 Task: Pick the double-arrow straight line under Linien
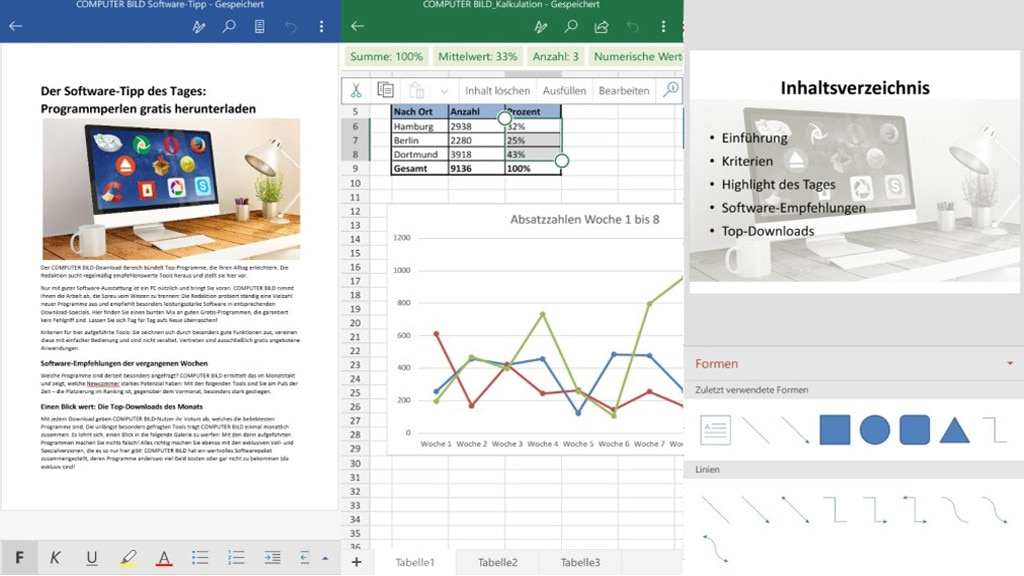coord(795,509)
